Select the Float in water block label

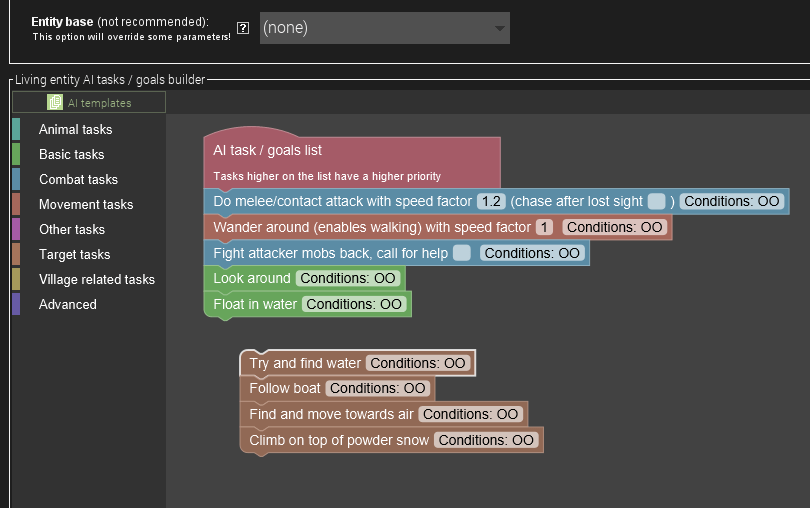[255, 304]
